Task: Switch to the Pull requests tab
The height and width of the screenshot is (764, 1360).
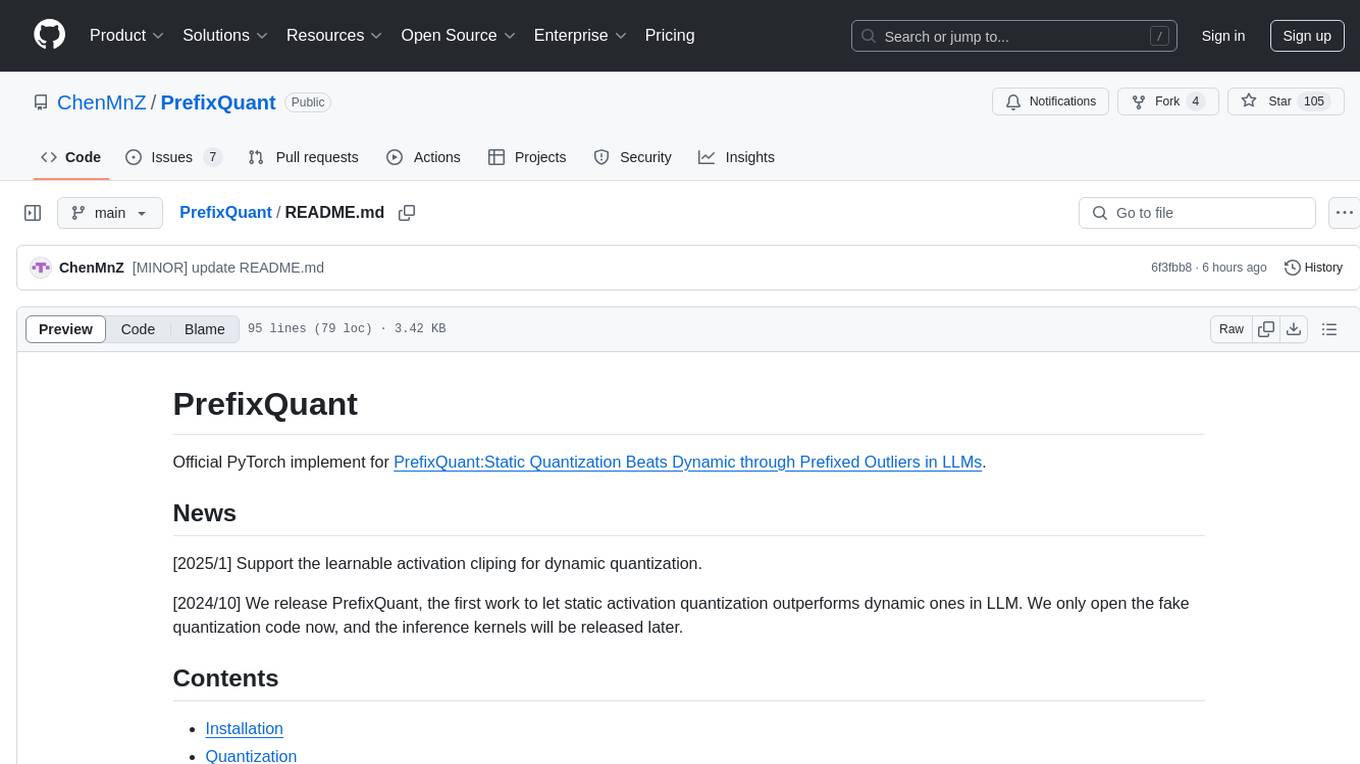Action: pos(303,157)
